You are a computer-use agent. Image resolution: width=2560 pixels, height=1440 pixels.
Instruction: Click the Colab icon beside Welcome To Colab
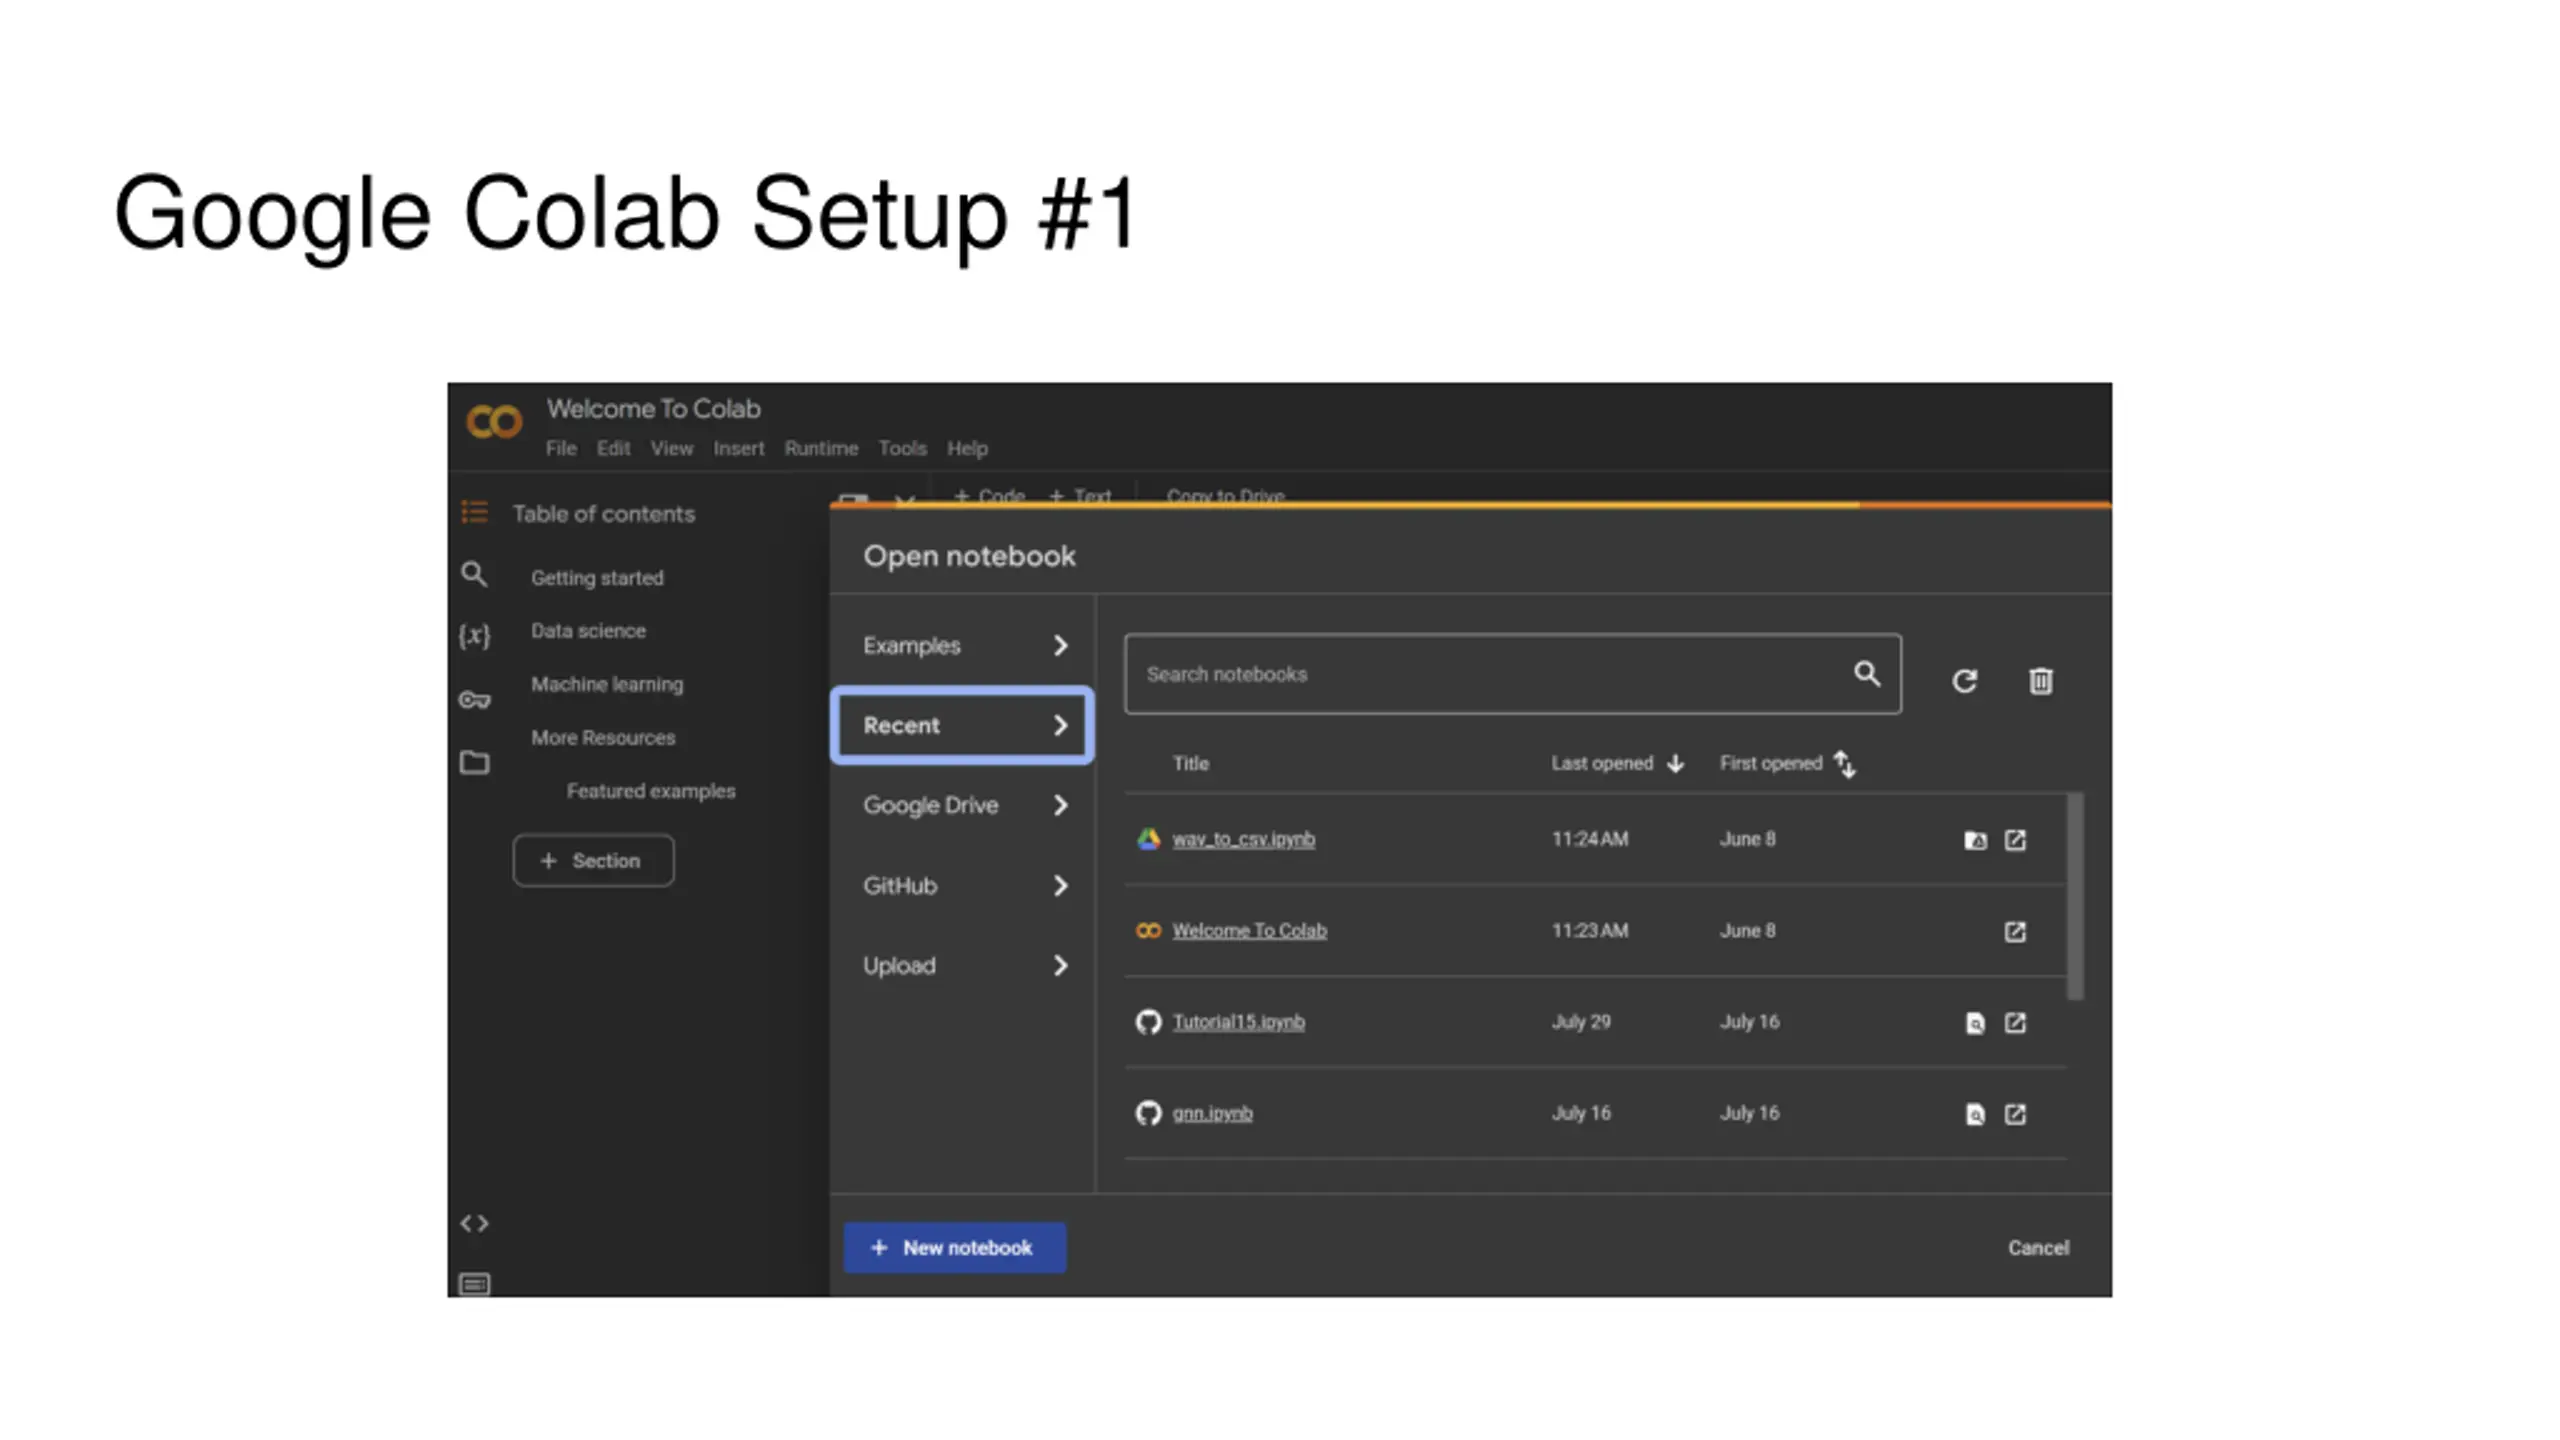1148,931
